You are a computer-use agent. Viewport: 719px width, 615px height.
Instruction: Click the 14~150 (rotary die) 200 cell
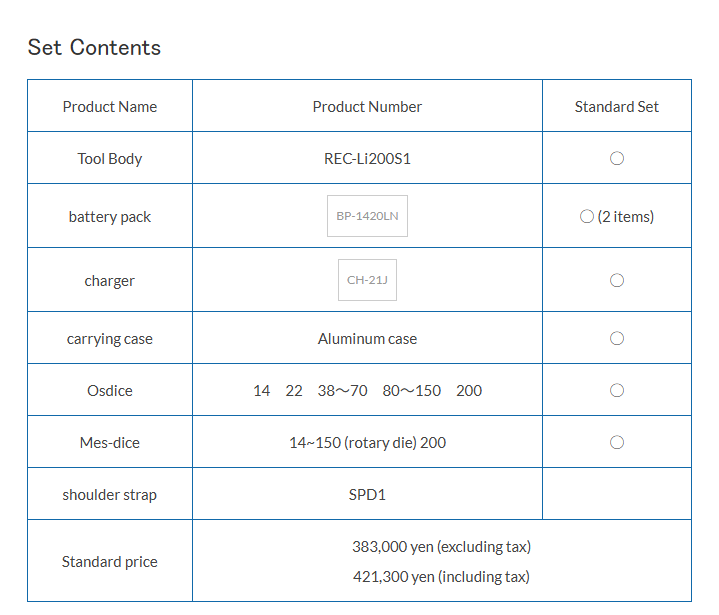point(367,443)
